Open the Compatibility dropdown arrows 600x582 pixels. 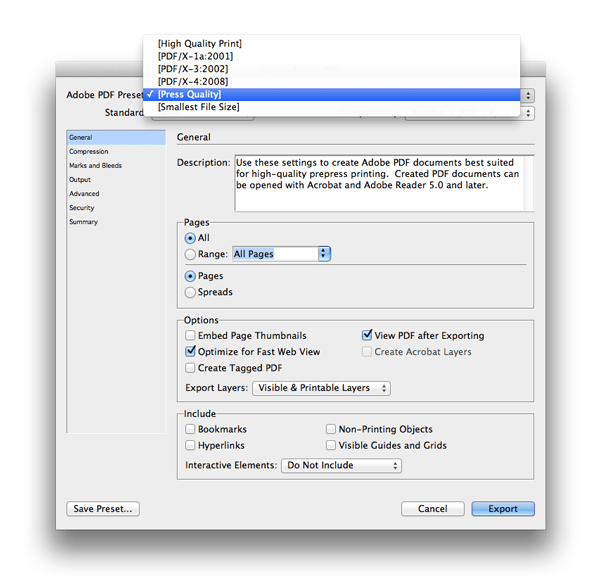528,113
